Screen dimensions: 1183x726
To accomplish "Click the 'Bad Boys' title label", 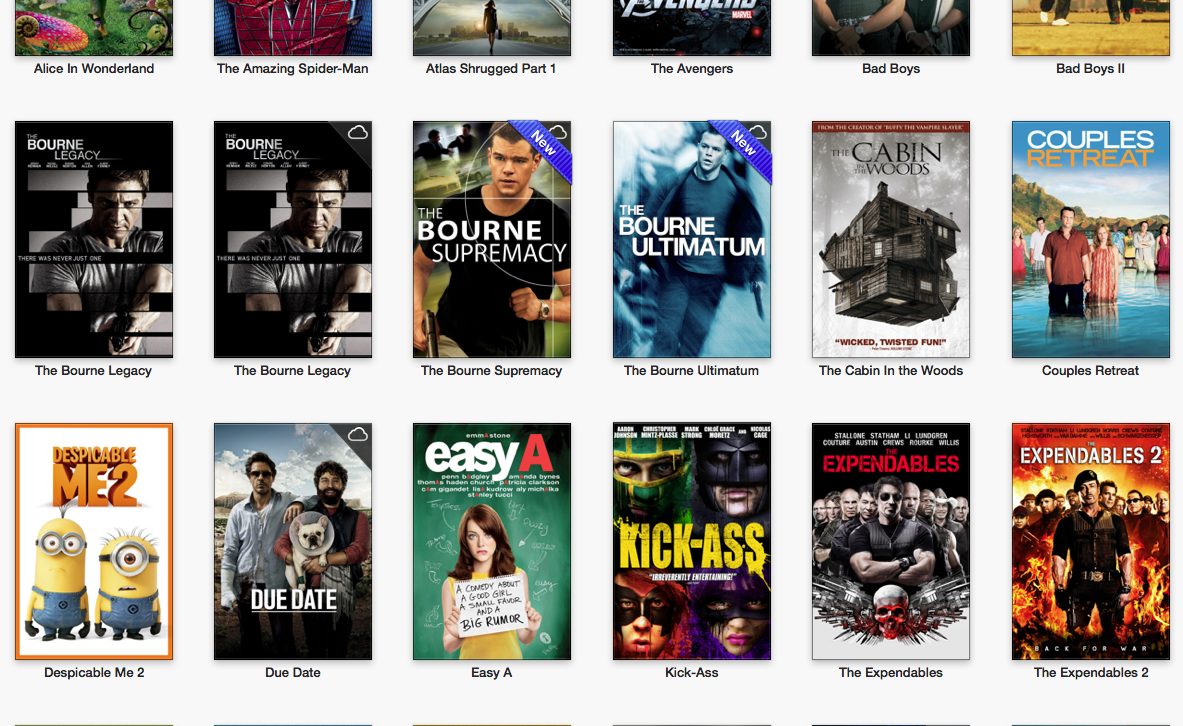I will pos(891,69).
